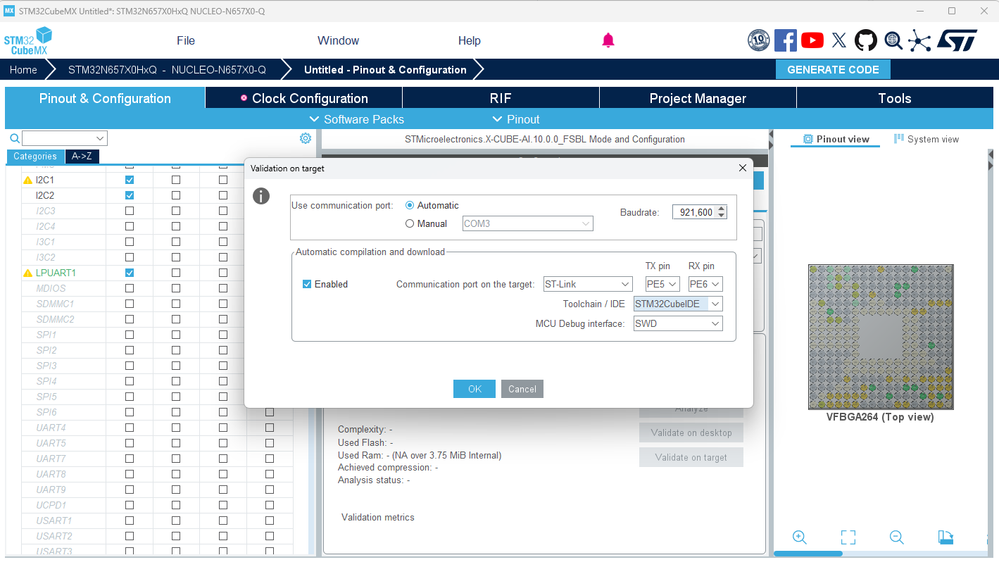Open the MCU Debug interface SWD dropdown
999x563 pixels.
pos(678,324)
